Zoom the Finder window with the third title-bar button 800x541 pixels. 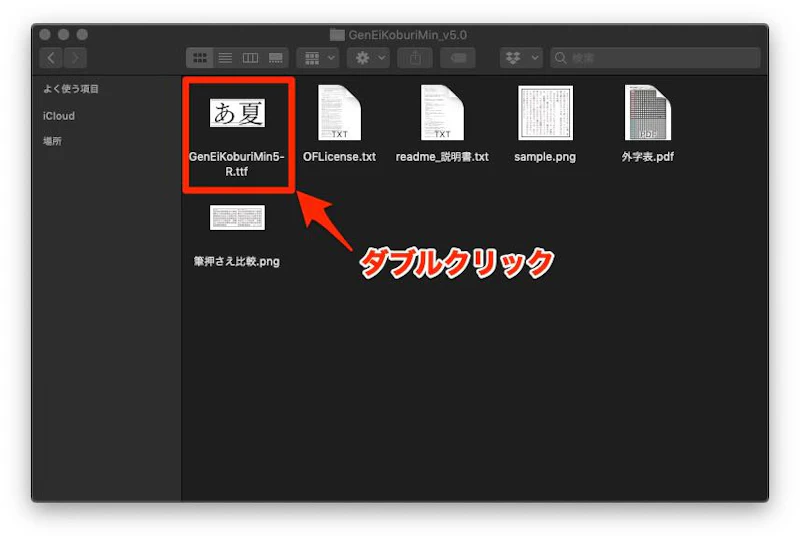pos(82,34)
